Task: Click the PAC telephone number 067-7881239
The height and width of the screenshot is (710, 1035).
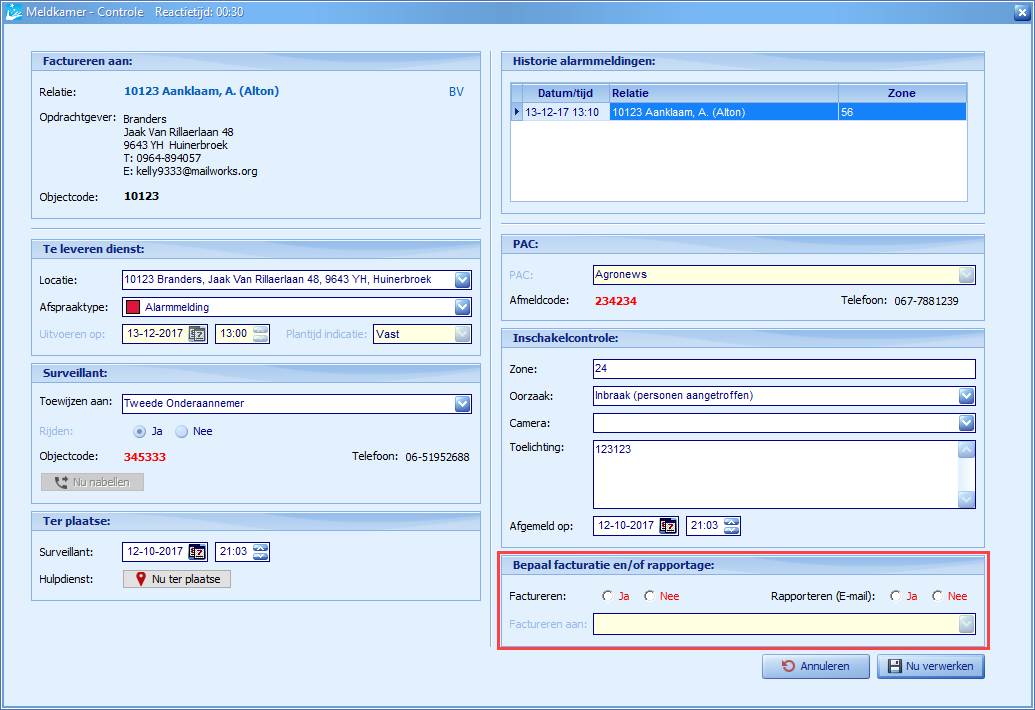Action: (926, 301)
